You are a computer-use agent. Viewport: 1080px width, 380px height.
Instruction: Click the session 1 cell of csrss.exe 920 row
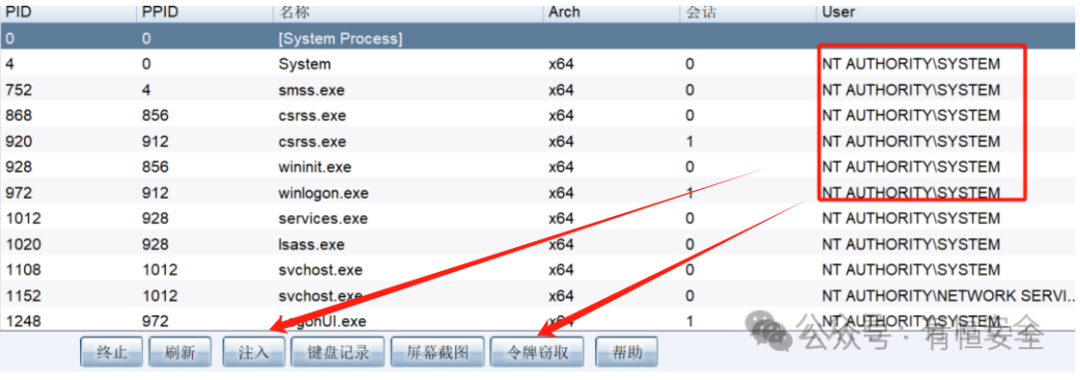(x=690, y=142)
